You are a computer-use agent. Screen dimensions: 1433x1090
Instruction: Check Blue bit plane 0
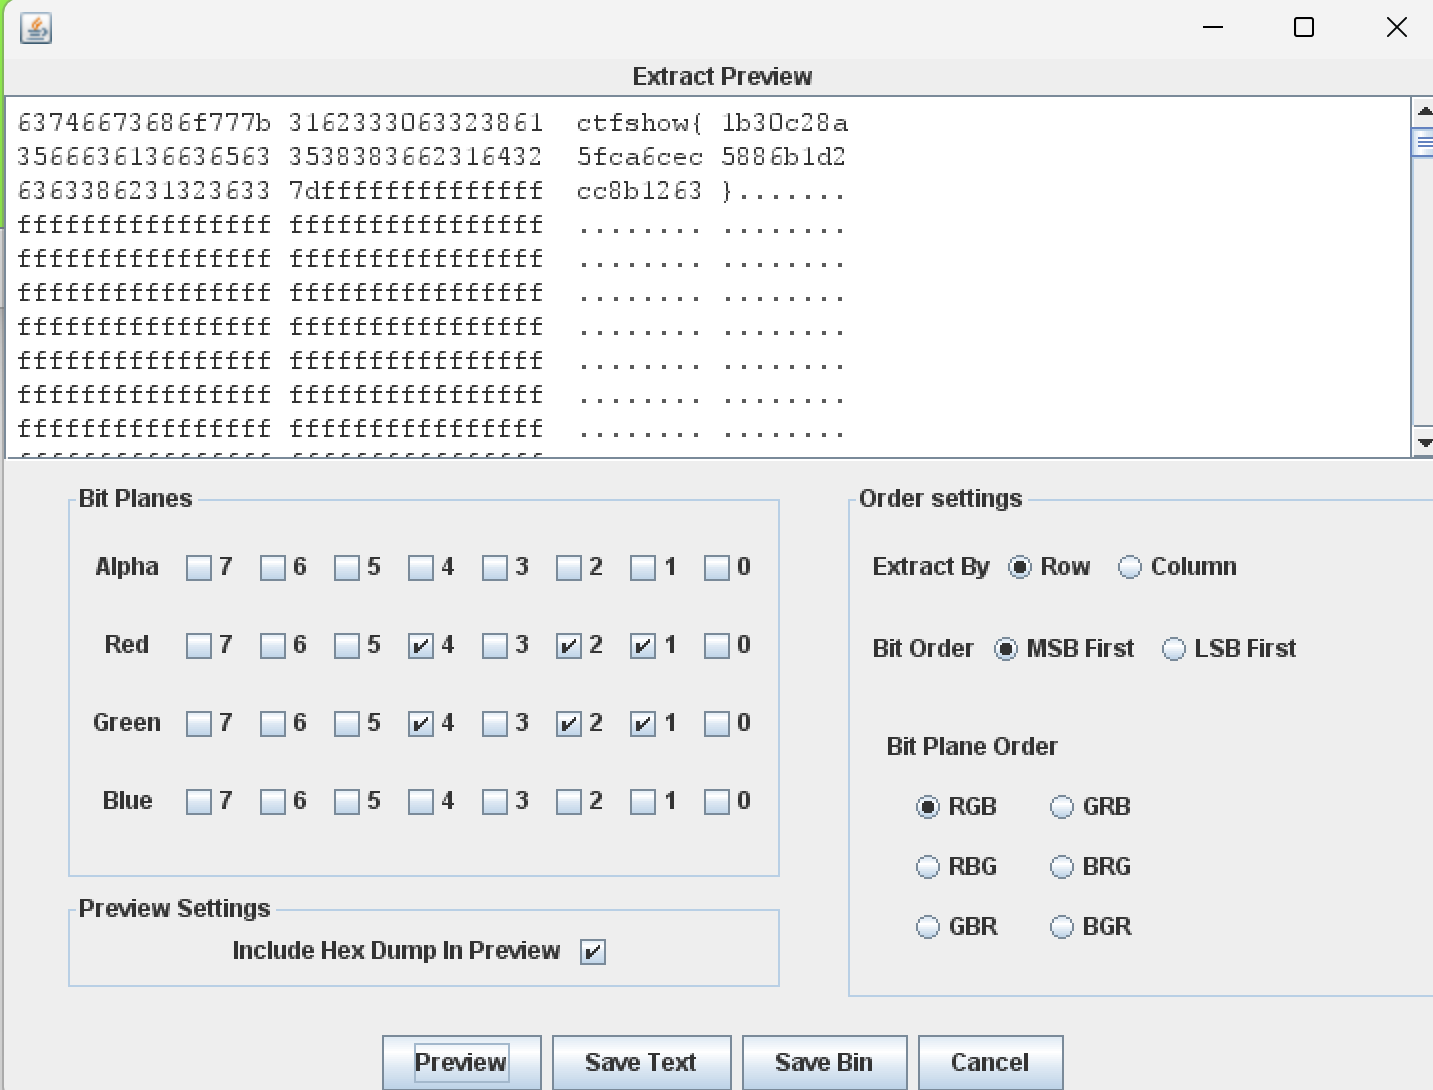(x=717, y=802)
